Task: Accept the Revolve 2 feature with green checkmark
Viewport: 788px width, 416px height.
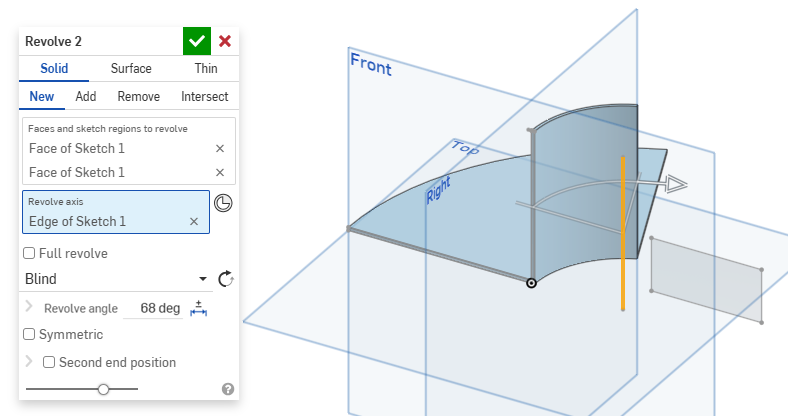Action: 197,41
